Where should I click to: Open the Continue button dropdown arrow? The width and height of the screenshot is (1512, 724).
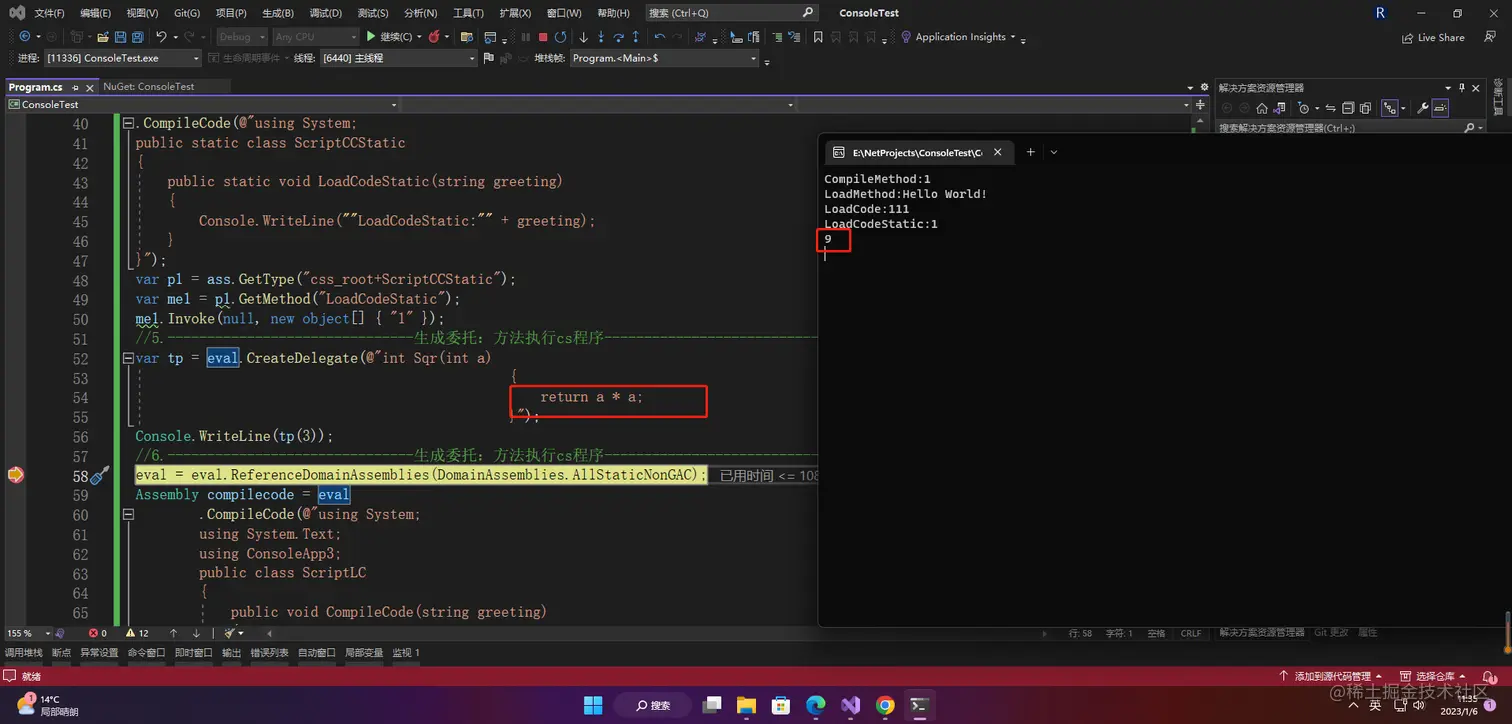pos(419,37)
